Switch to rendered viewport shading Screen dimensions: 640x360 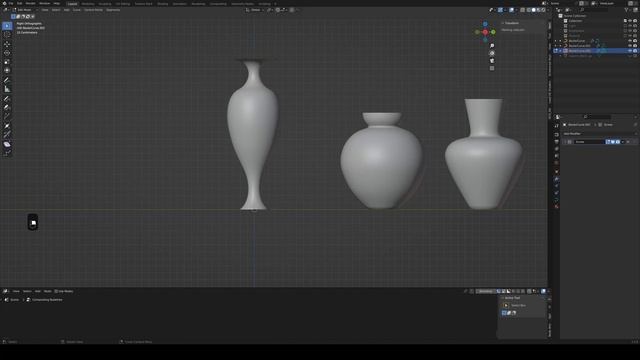[543, 10]
